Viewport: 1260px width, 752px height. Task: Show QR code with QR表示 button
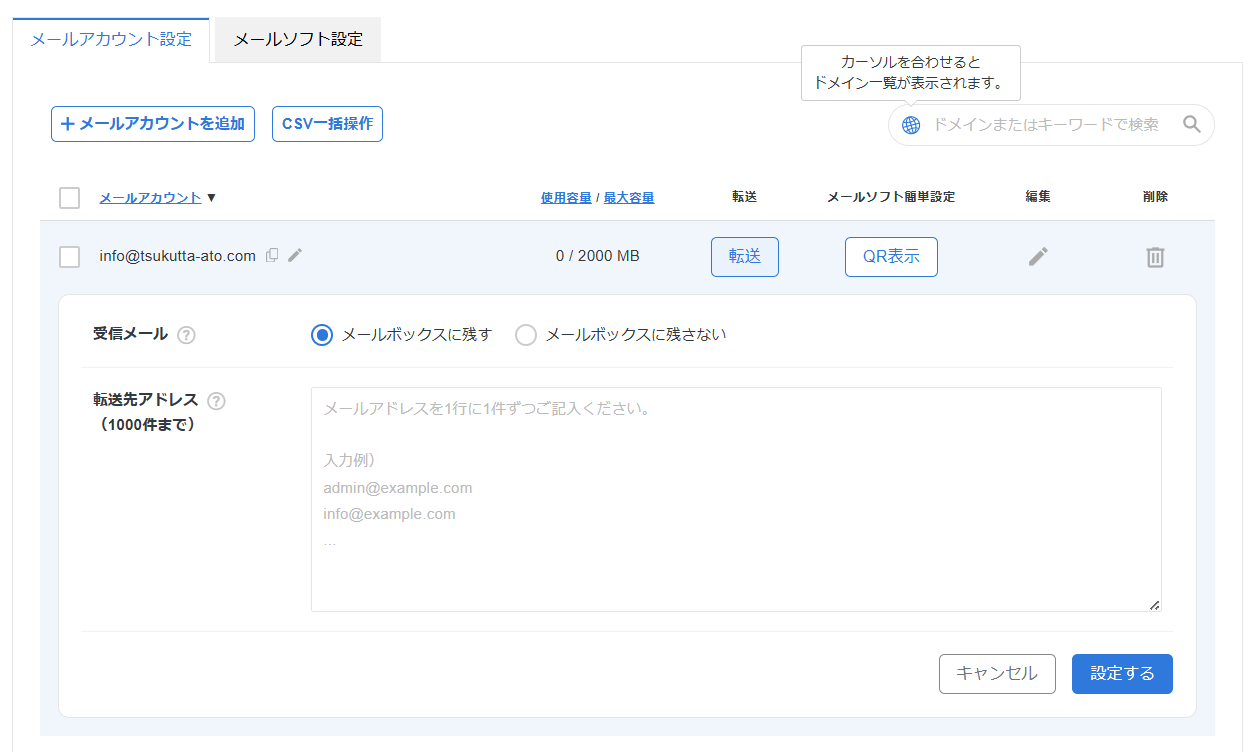[891, 257]
